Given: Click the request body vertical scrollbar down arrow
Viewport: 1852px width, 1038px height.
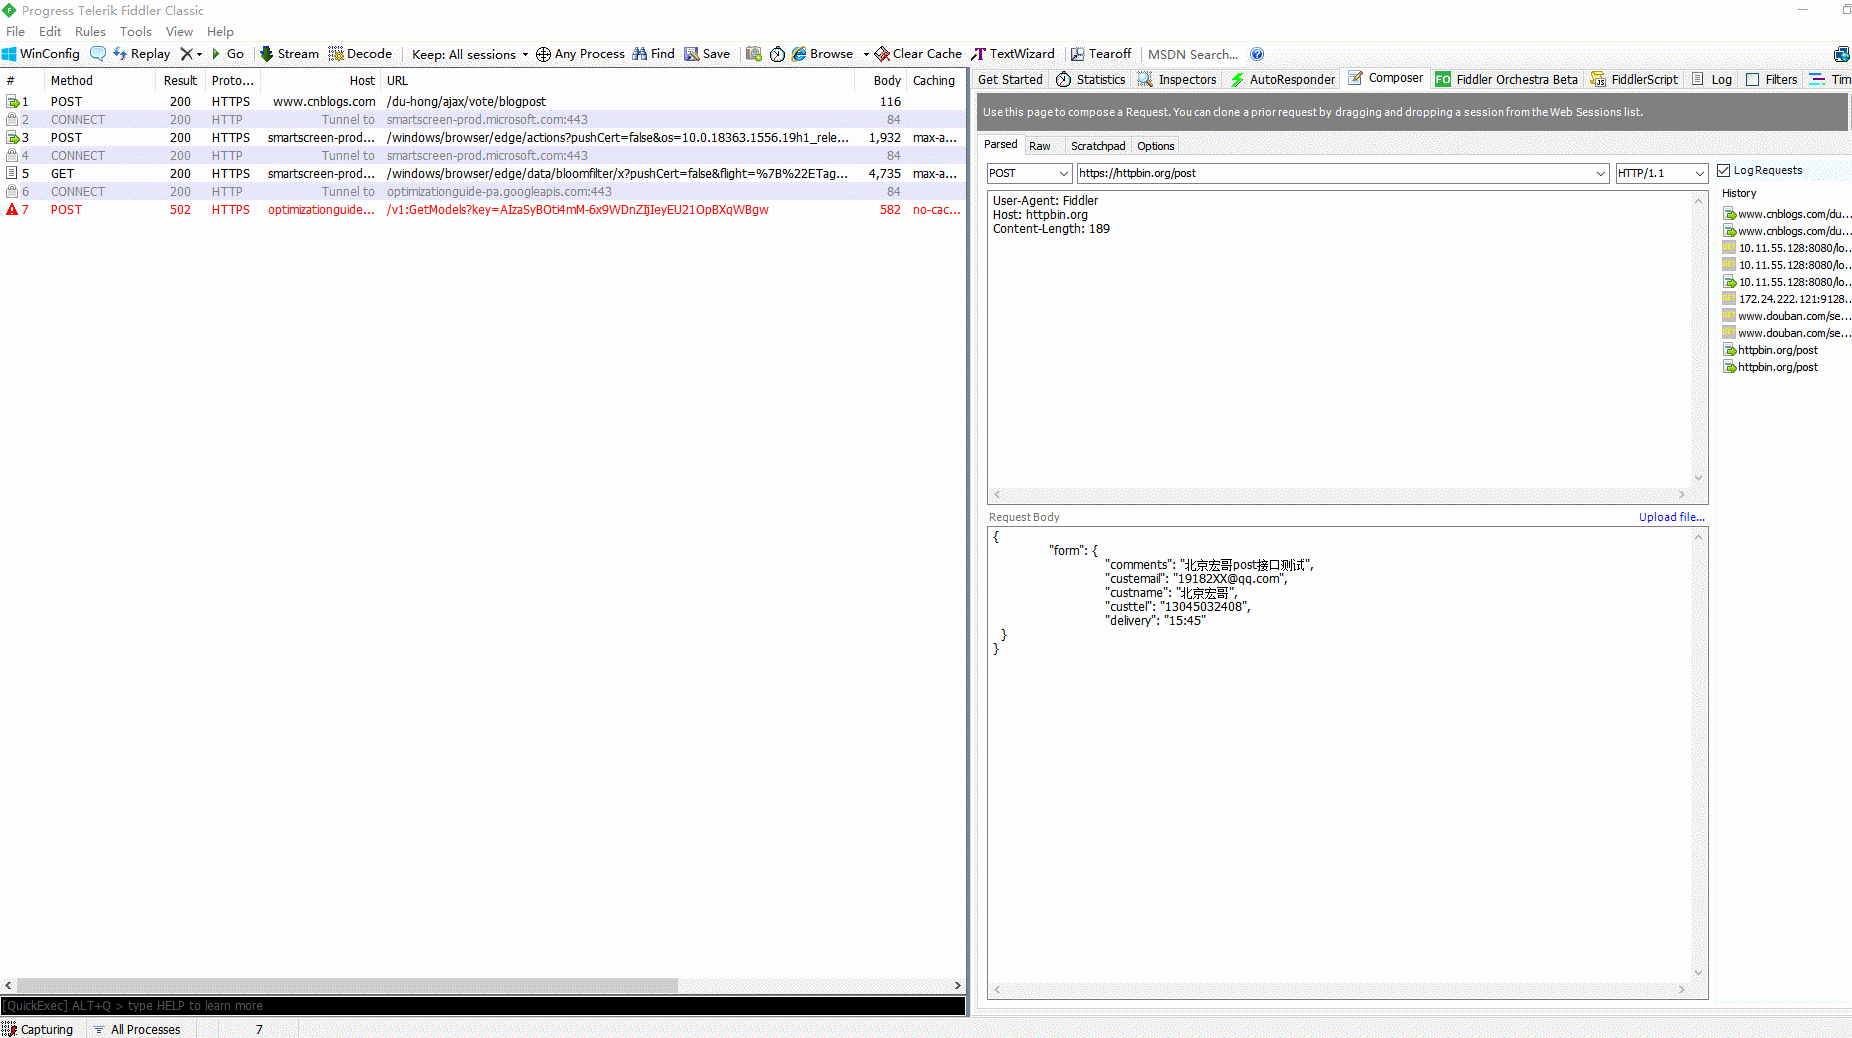Looking at the screenshot, I should click(x=1698, y=972).
